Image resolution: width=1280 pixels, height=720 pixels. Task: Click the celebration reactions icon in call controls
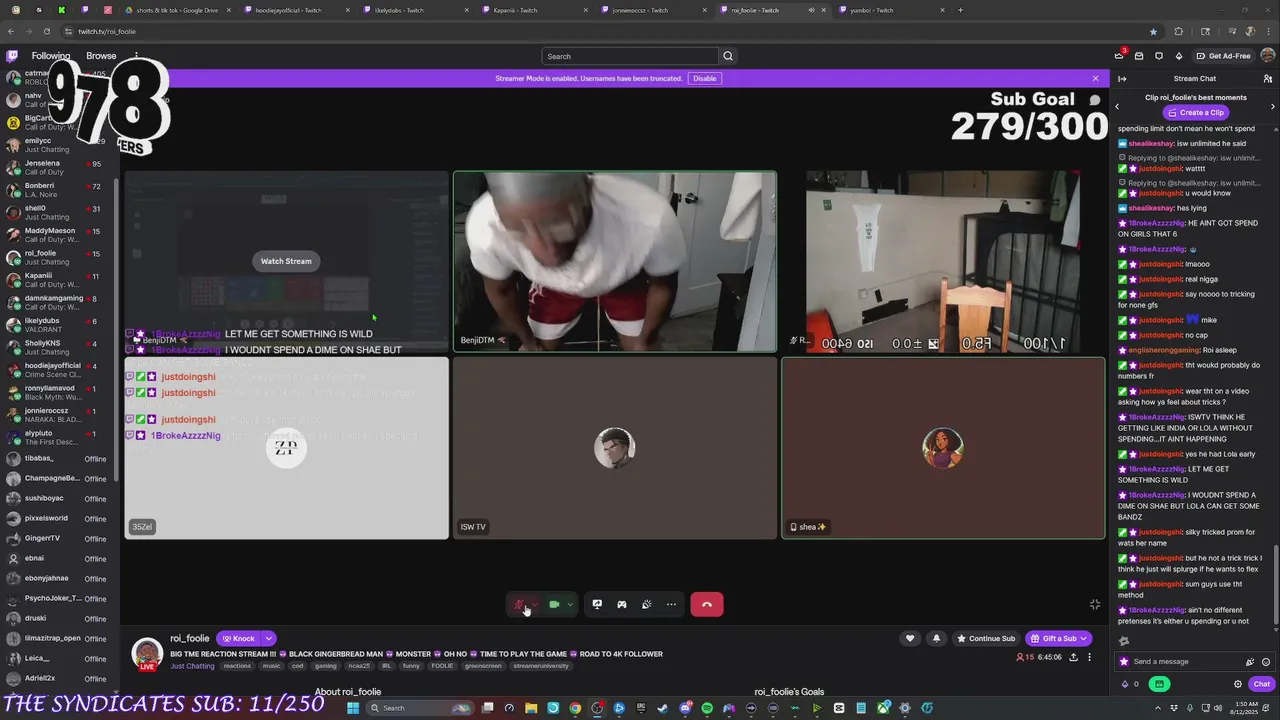647,604
